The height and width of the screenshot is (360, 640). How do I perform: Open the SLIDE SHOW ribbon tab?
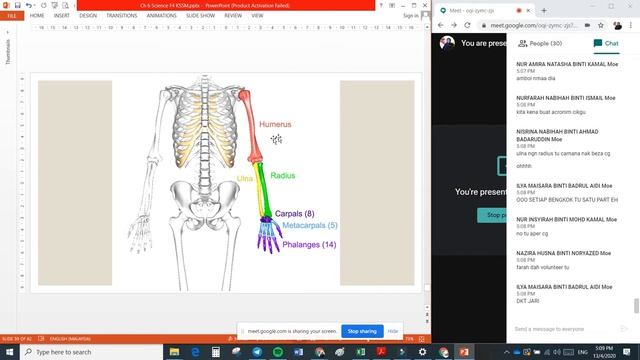pos(200,16)
